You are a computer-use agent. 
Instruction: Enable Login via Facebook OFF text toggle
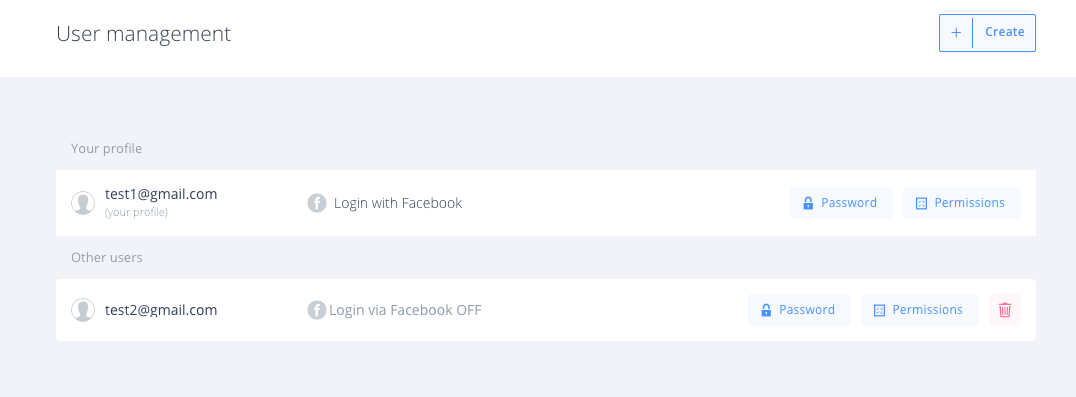[406, 310]
